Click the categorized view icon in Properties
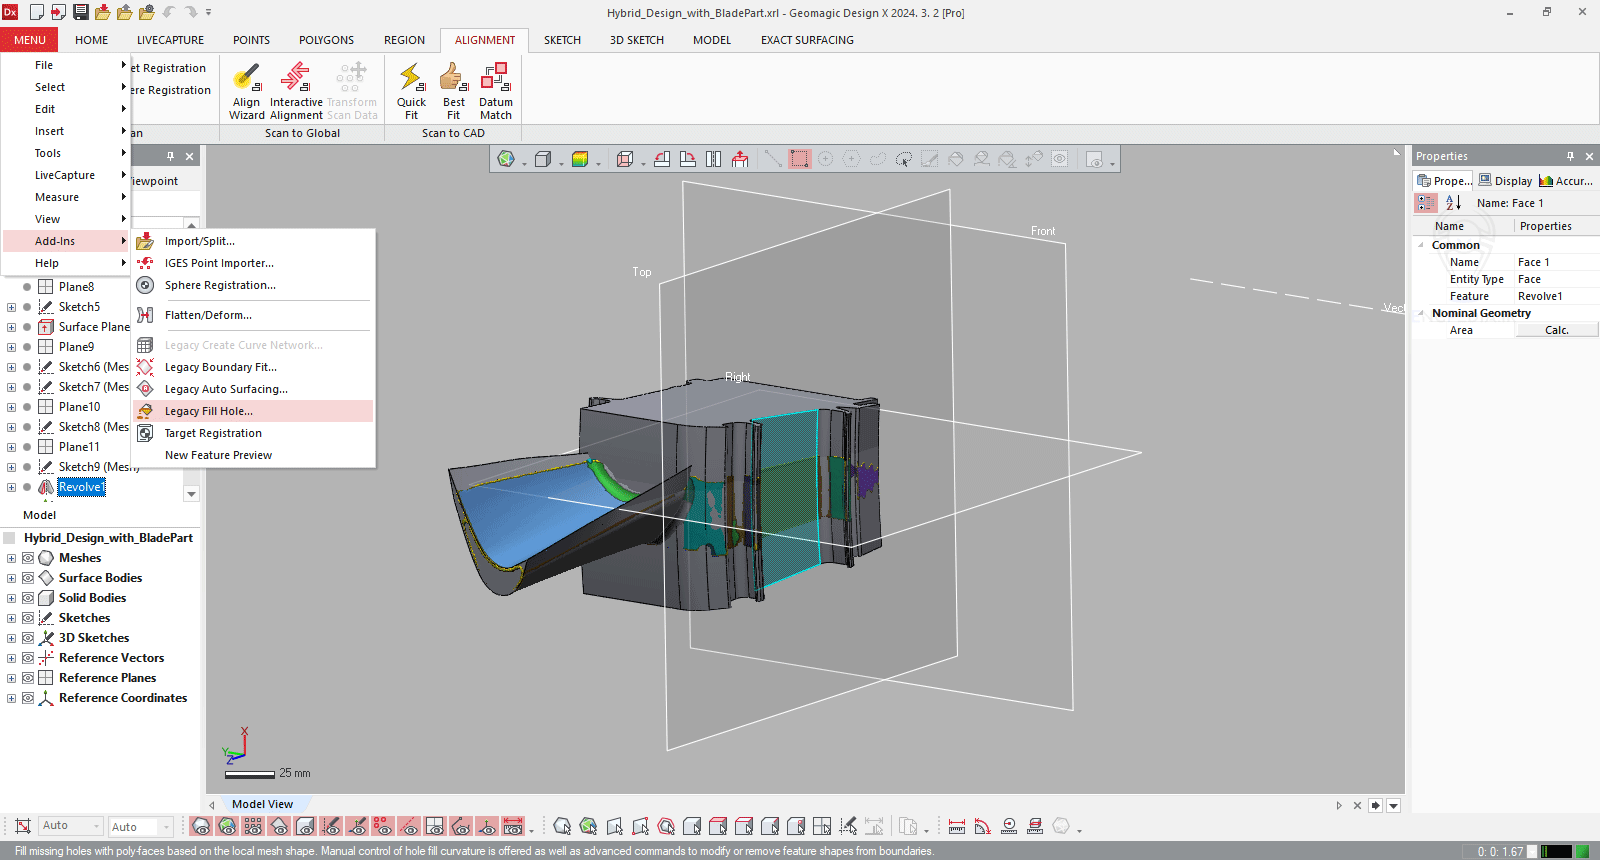The height and width of the screenshot is (860, 1600). (x=1426, y=203)
